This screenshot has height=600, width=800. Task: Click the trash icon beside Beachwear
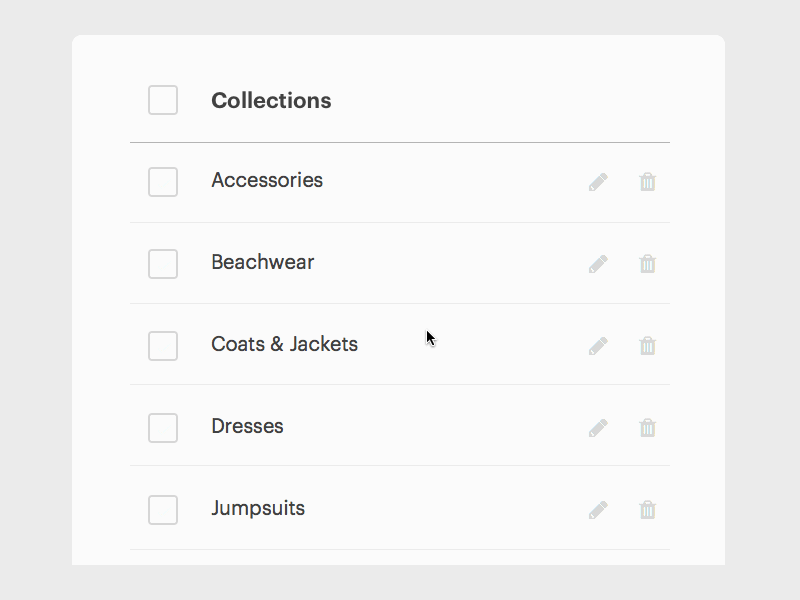[647, 263]
